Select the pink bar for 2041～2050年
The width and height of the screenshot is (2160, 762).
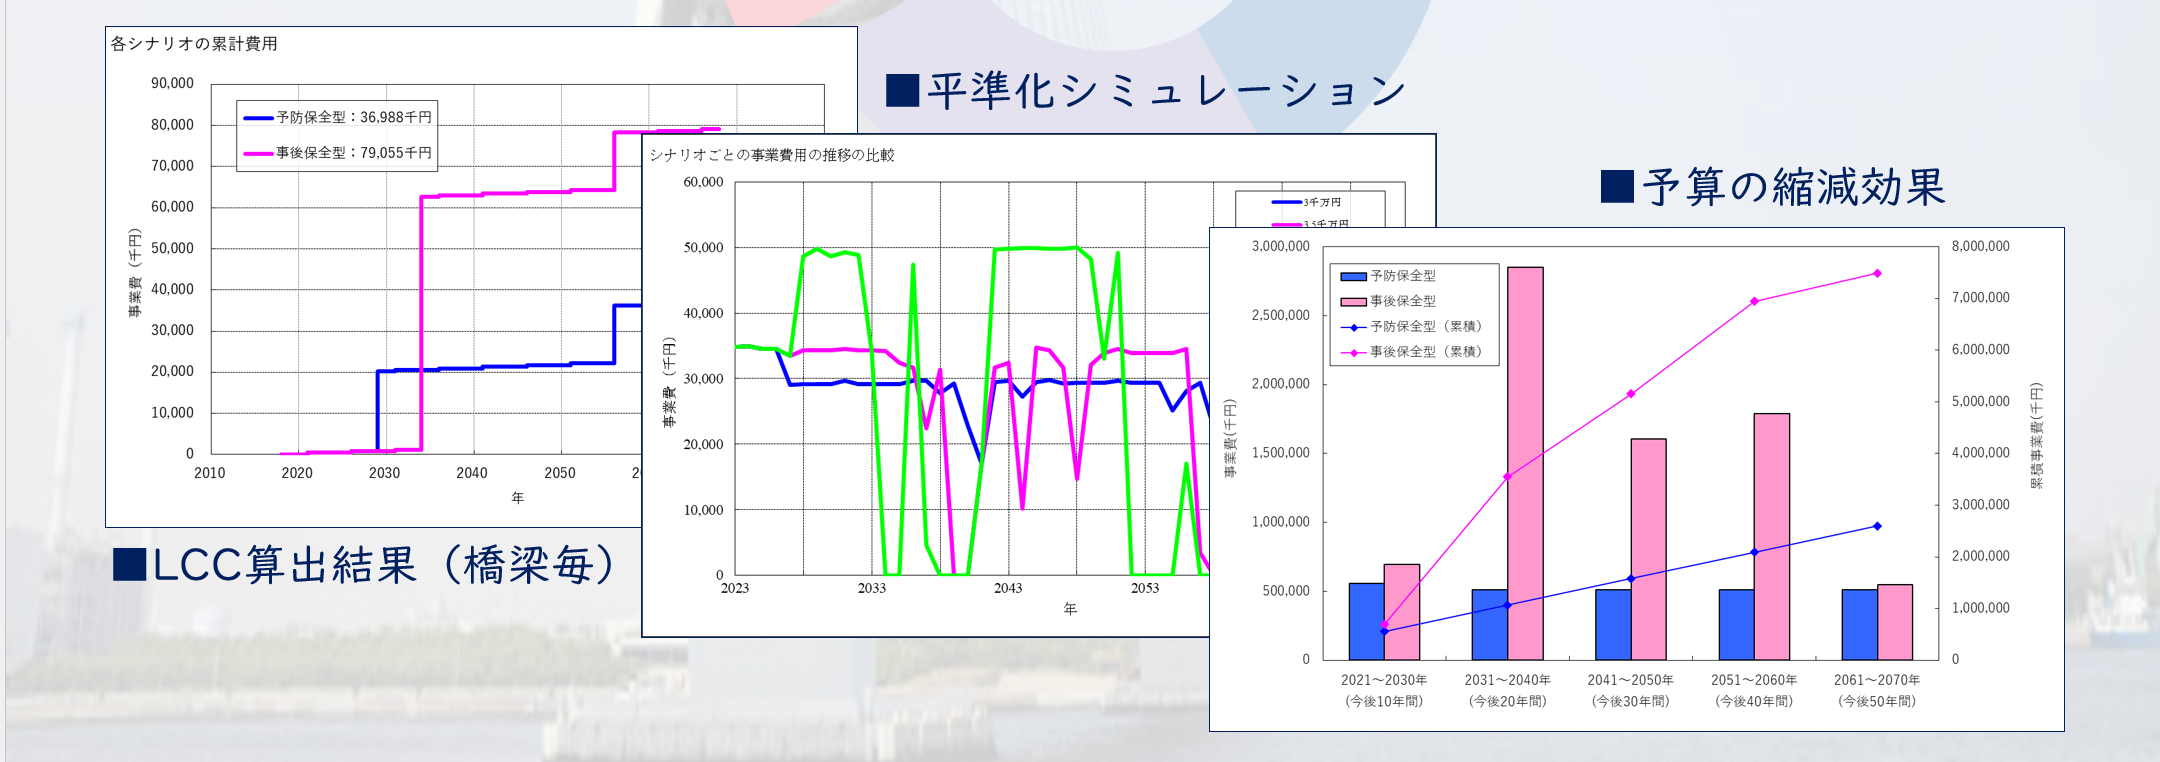(1648, 548)
